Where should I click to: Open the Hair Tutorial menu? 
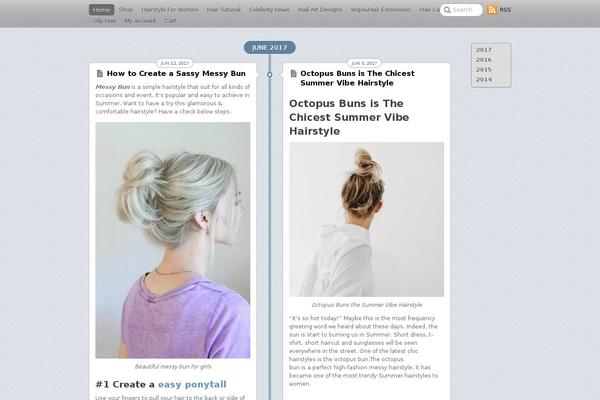[223, 10]
